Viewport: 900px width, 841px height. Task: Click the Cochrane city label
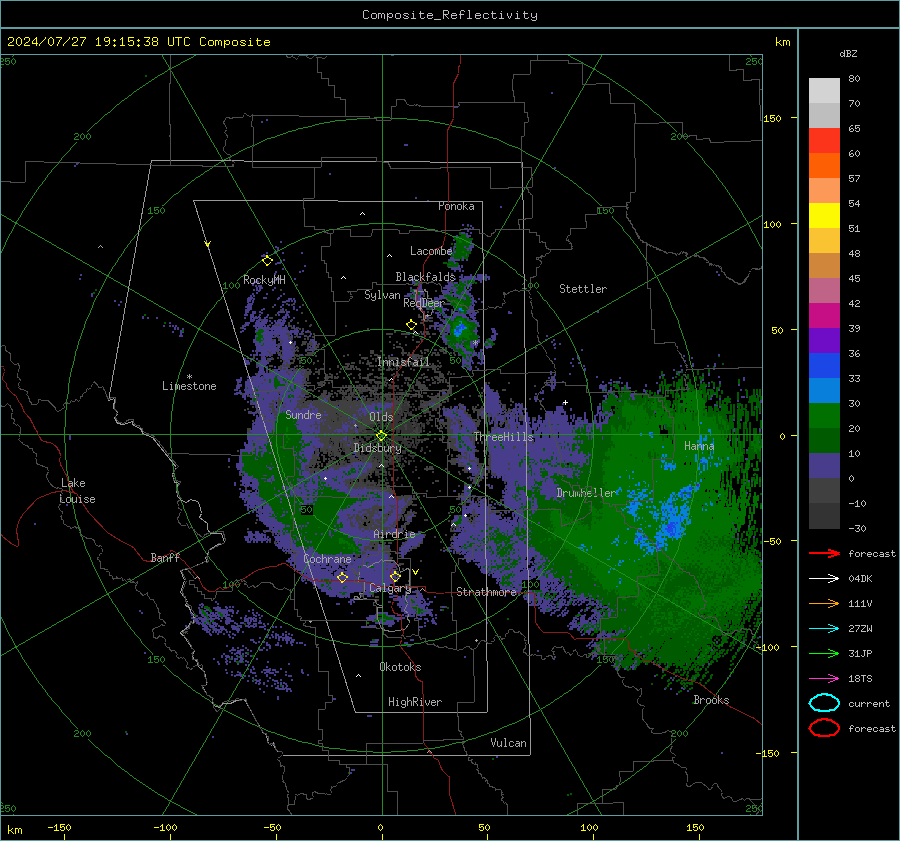327,559
